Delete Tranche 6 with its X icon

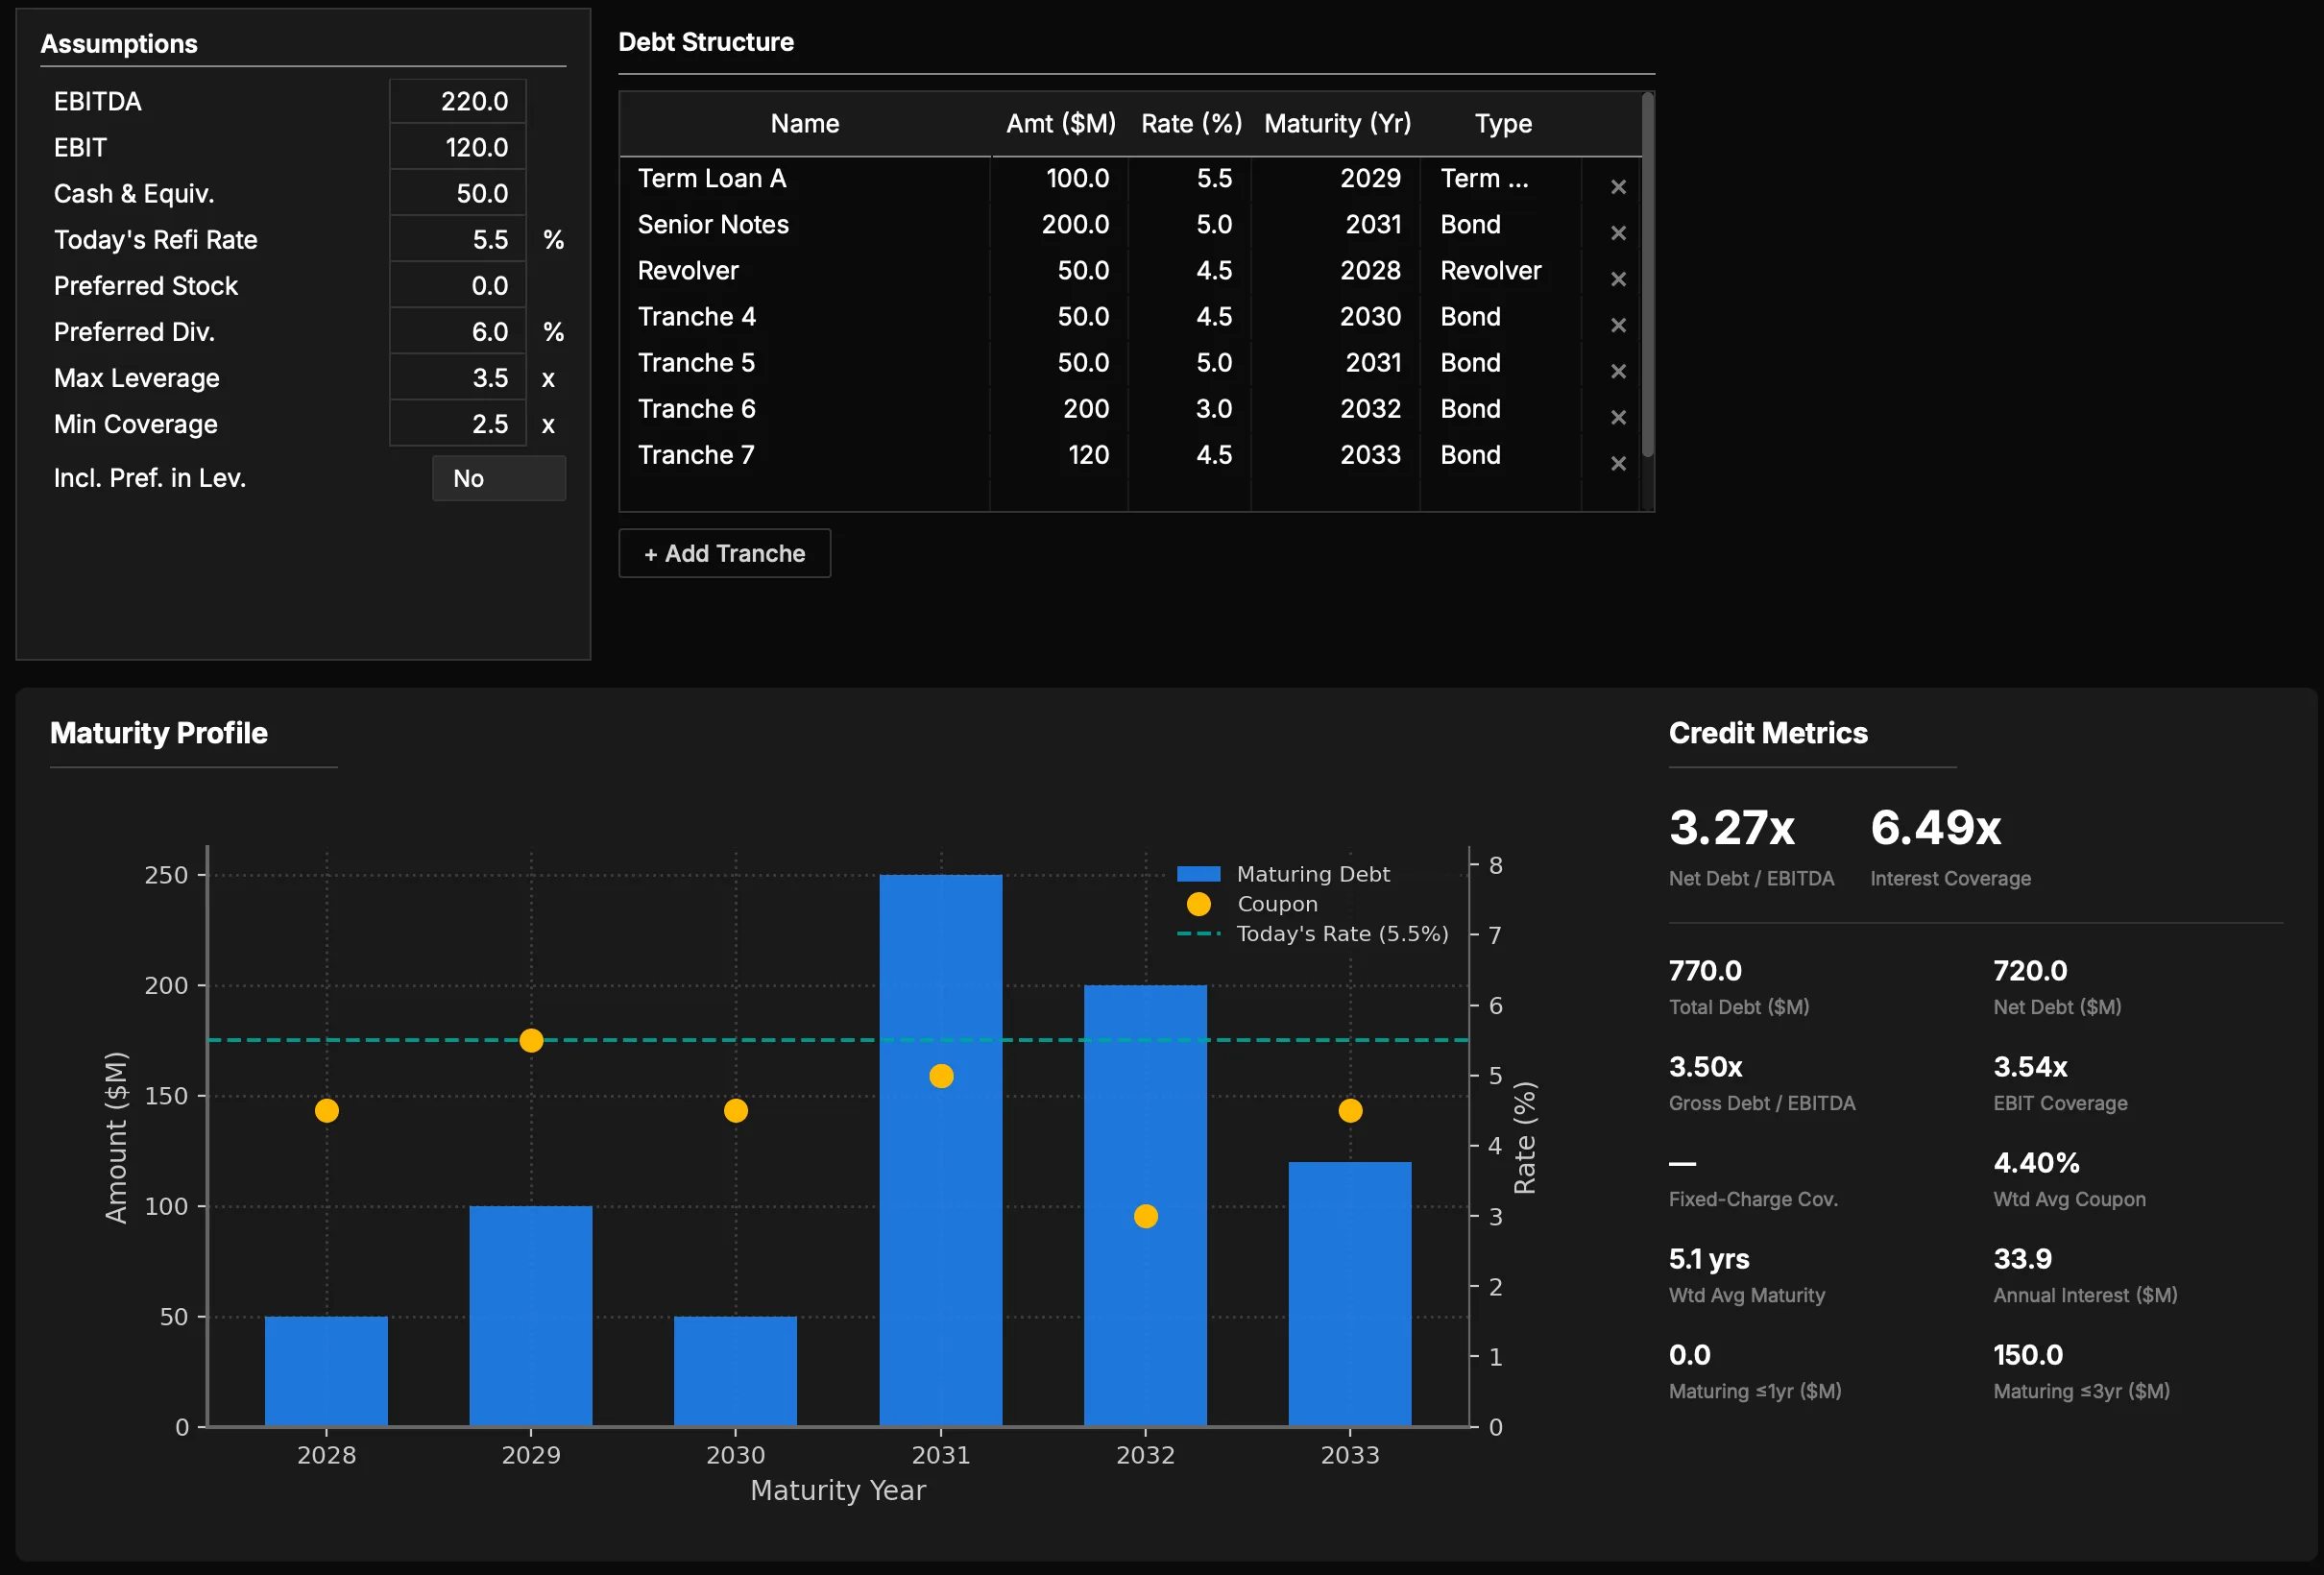tap(1618, 417)
